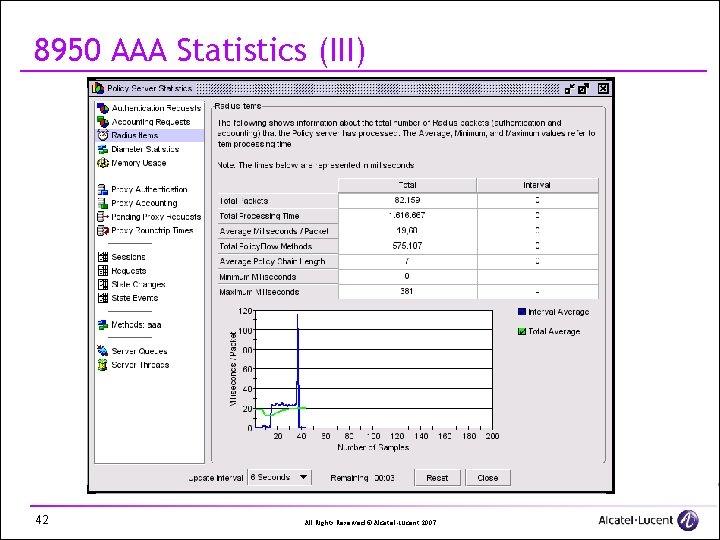Open Authentication Requests statistics
This screenshot has width=720, height=540.
156,108
